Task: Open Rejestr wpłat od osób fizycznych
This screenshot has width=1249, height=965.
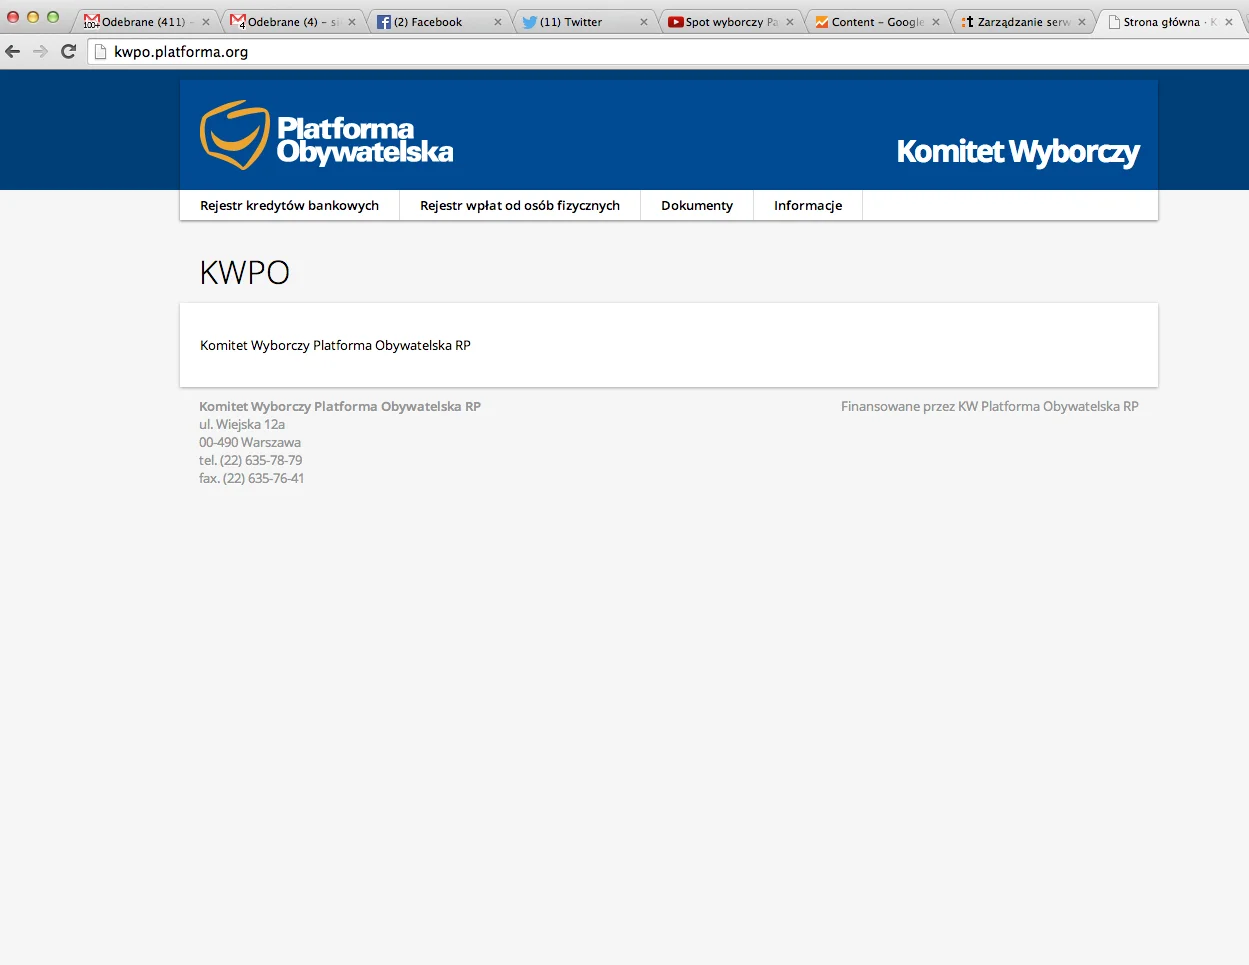Action: coord(520,205)
